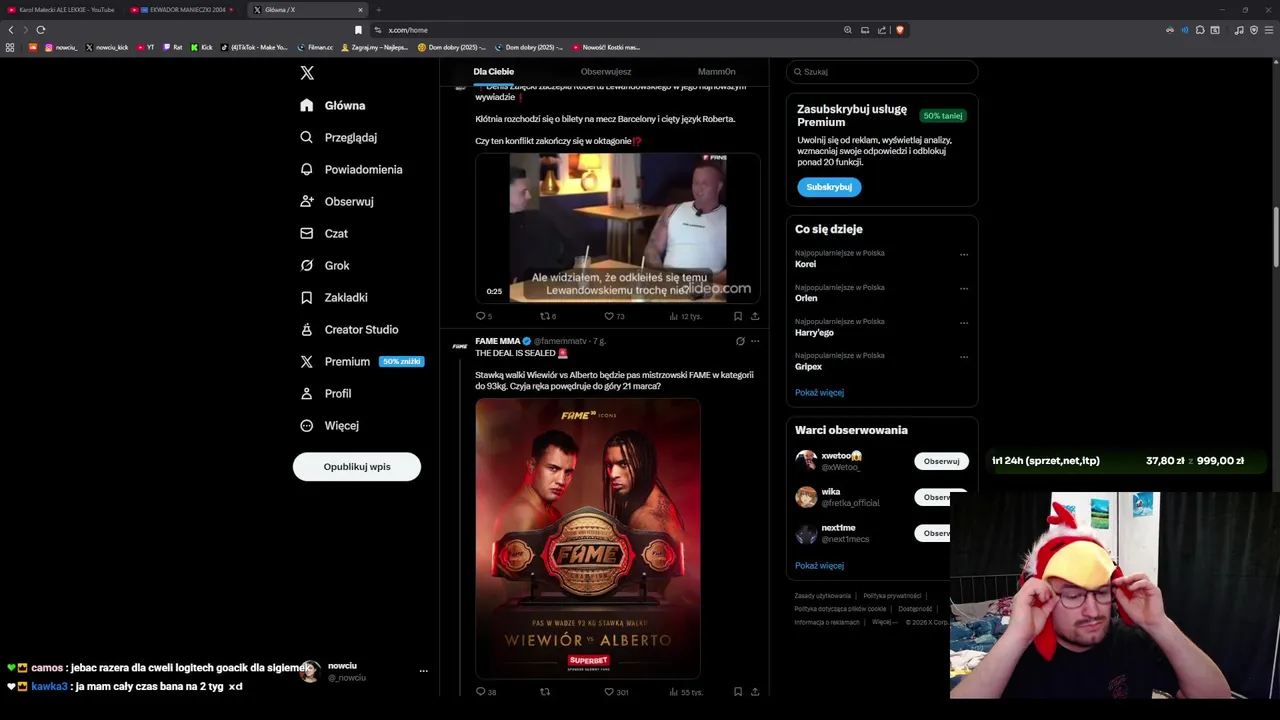The height and width of the screenshot is (720, 1280).
Task: Switch to the EKWADOR MANIECZKI browser tab
Action: point(183,10)
